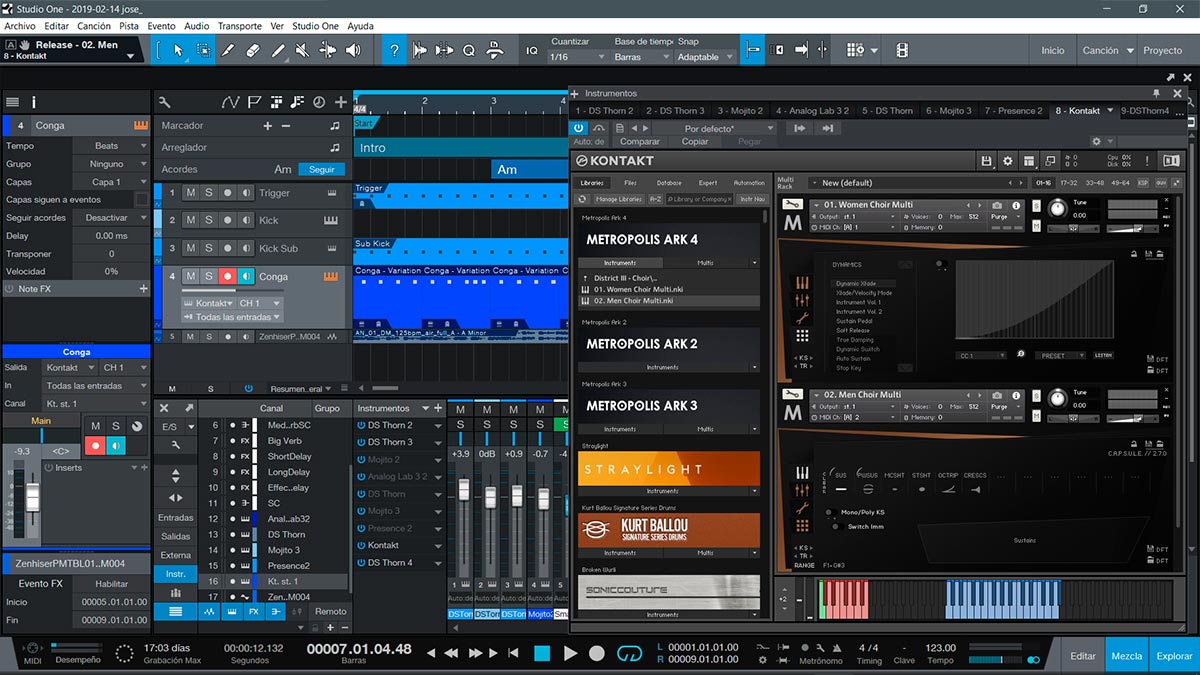The width and height of the screenshot is (1200, 675).
Task: Click camera snapshot icon on Women Choir Multi
Action: pos(997,205)
